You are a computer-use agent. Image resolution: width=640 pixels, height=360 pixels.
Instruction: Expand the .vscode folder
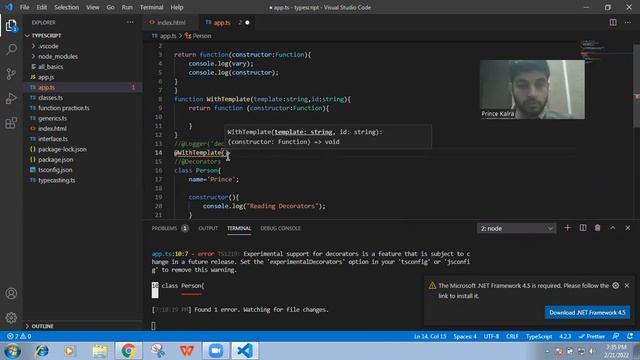(48, 46)
